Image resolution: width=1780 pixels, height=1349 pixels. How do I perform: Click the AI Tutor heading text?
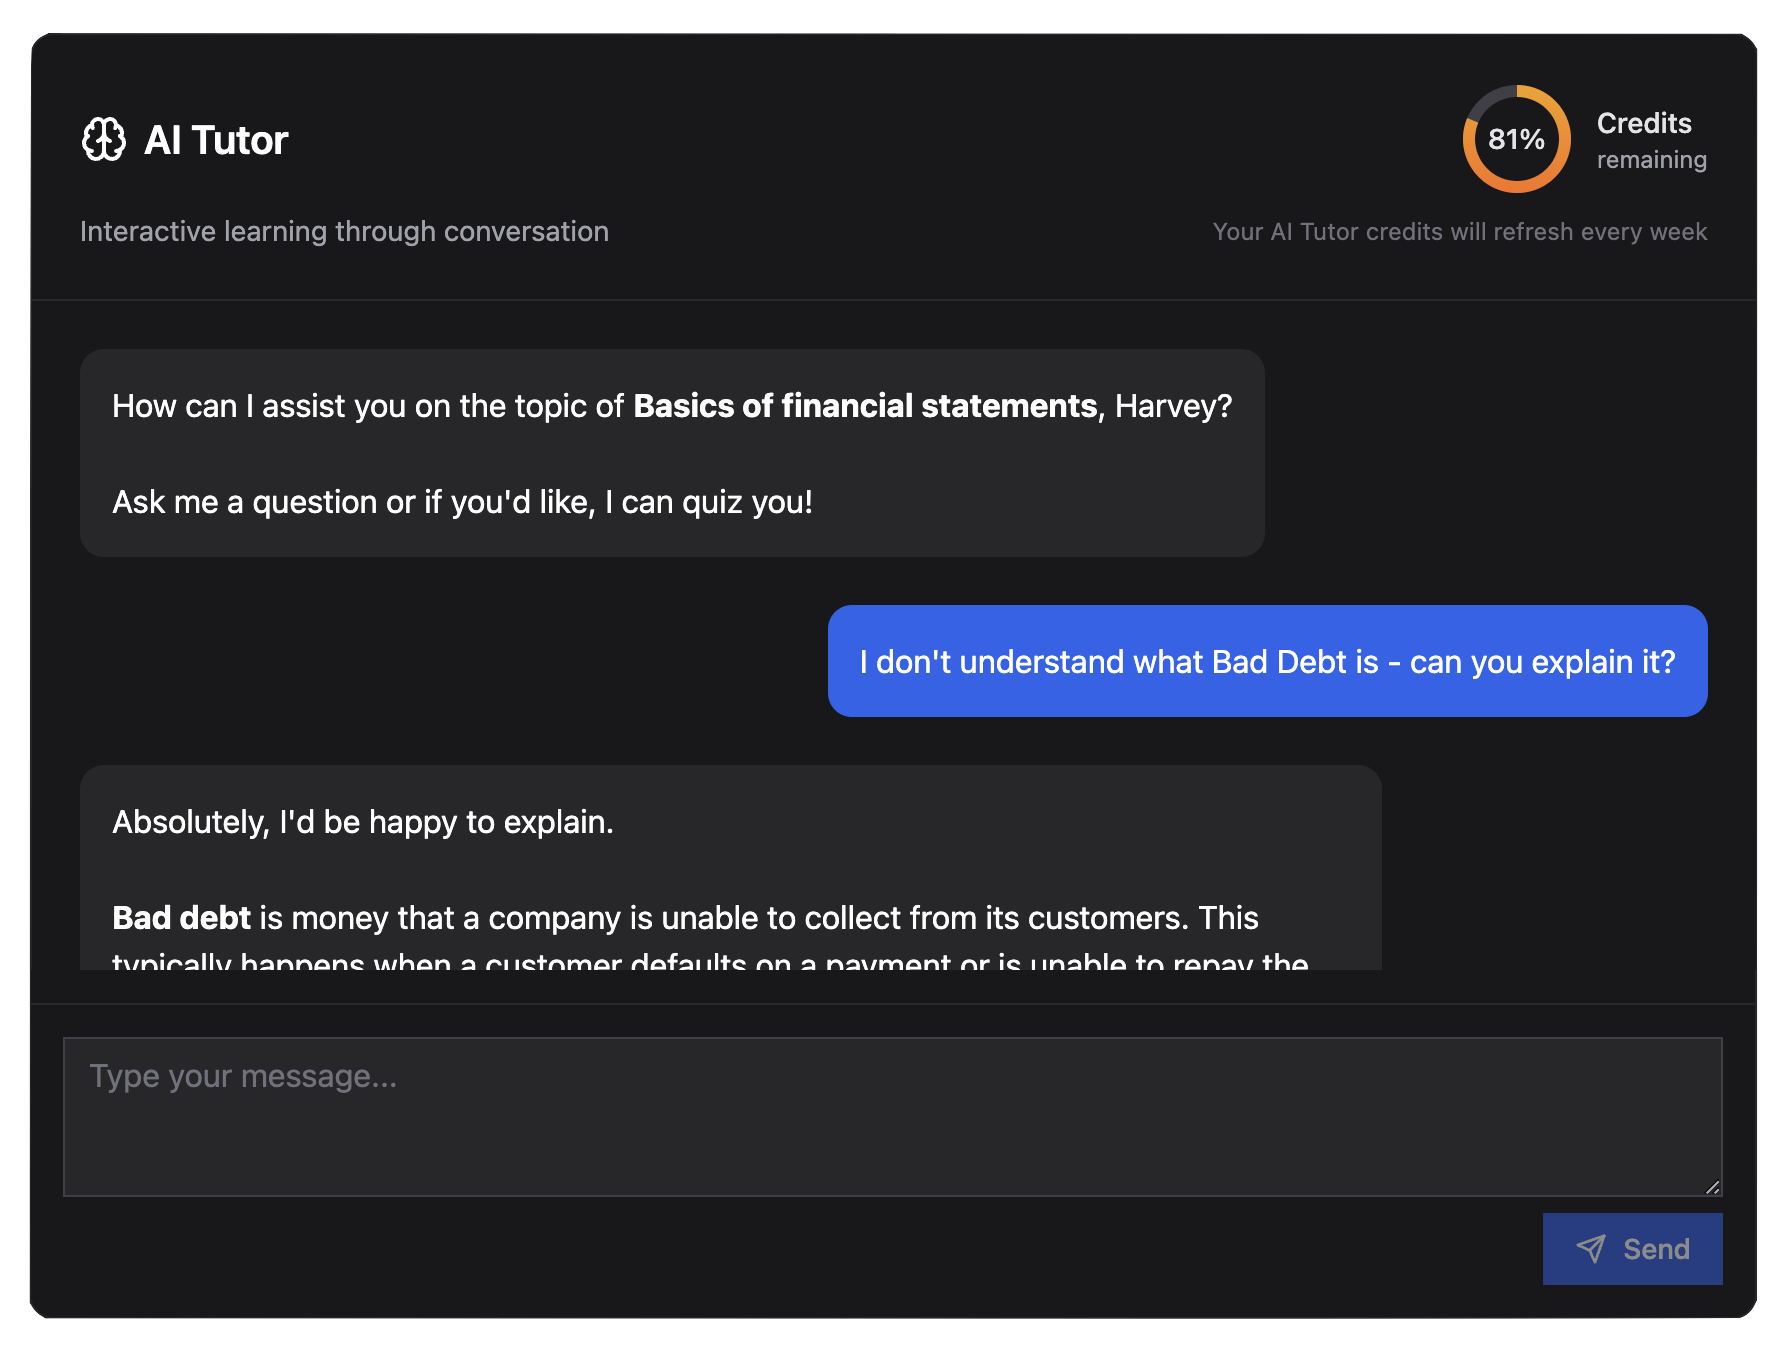click(x=216, y=140)
